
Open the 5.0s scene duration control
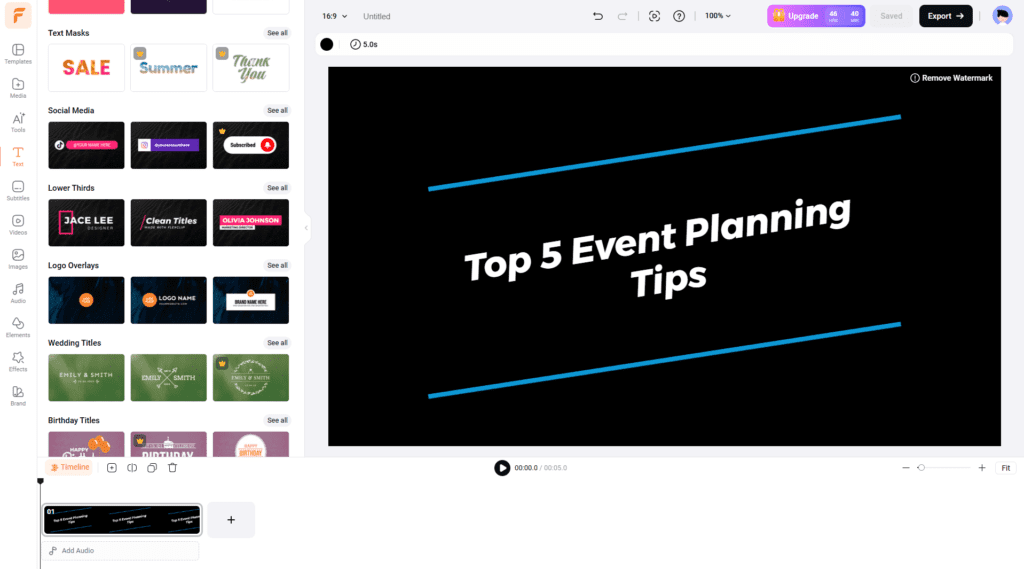tap(364, 44)
